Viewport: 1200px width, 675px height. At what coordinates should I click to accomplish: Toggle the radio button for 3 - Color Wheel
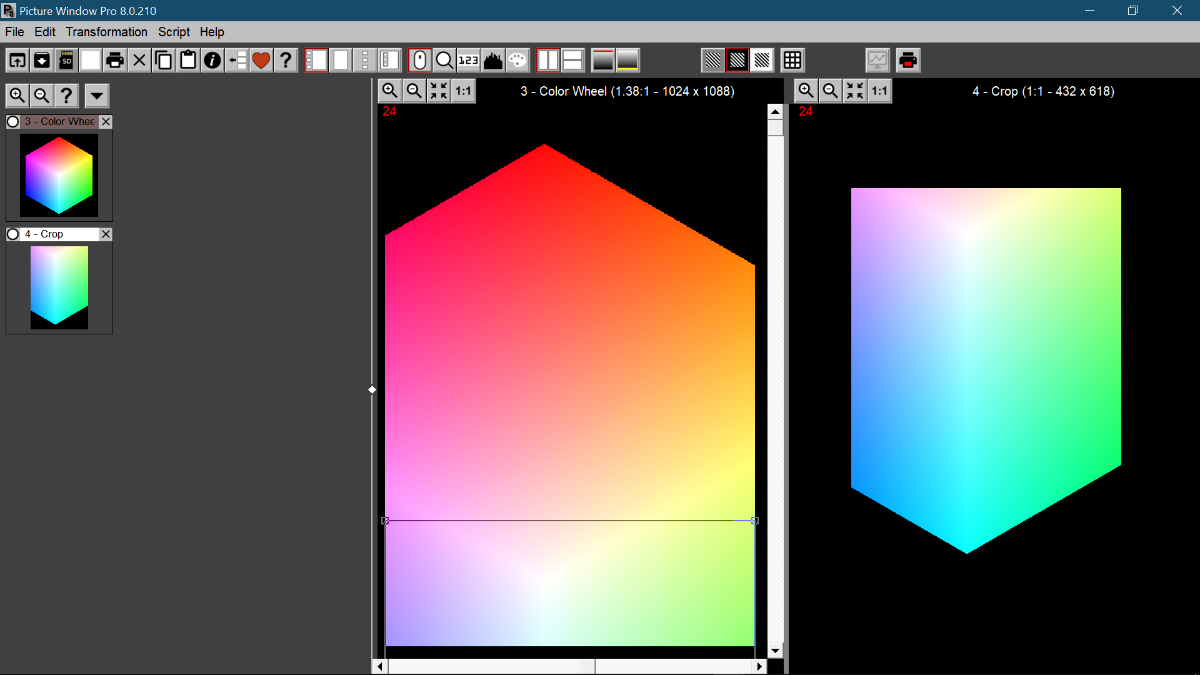coord(13,122)
